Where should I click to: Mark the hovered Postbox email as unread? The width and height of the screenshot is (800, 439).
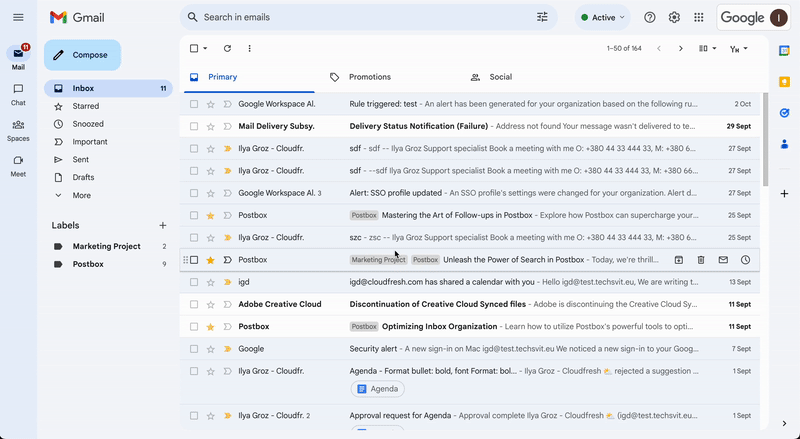click(x=723, y=260)
